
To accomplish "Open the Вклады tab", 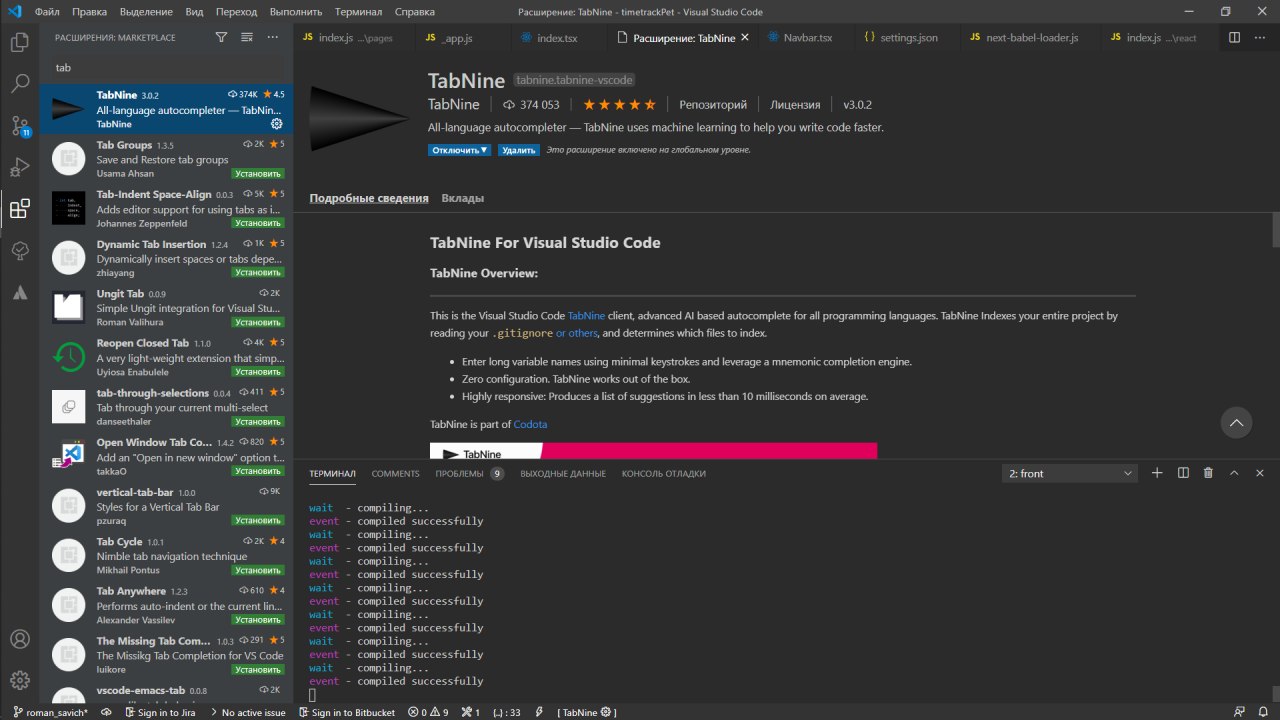I will [x=462, y=198].
